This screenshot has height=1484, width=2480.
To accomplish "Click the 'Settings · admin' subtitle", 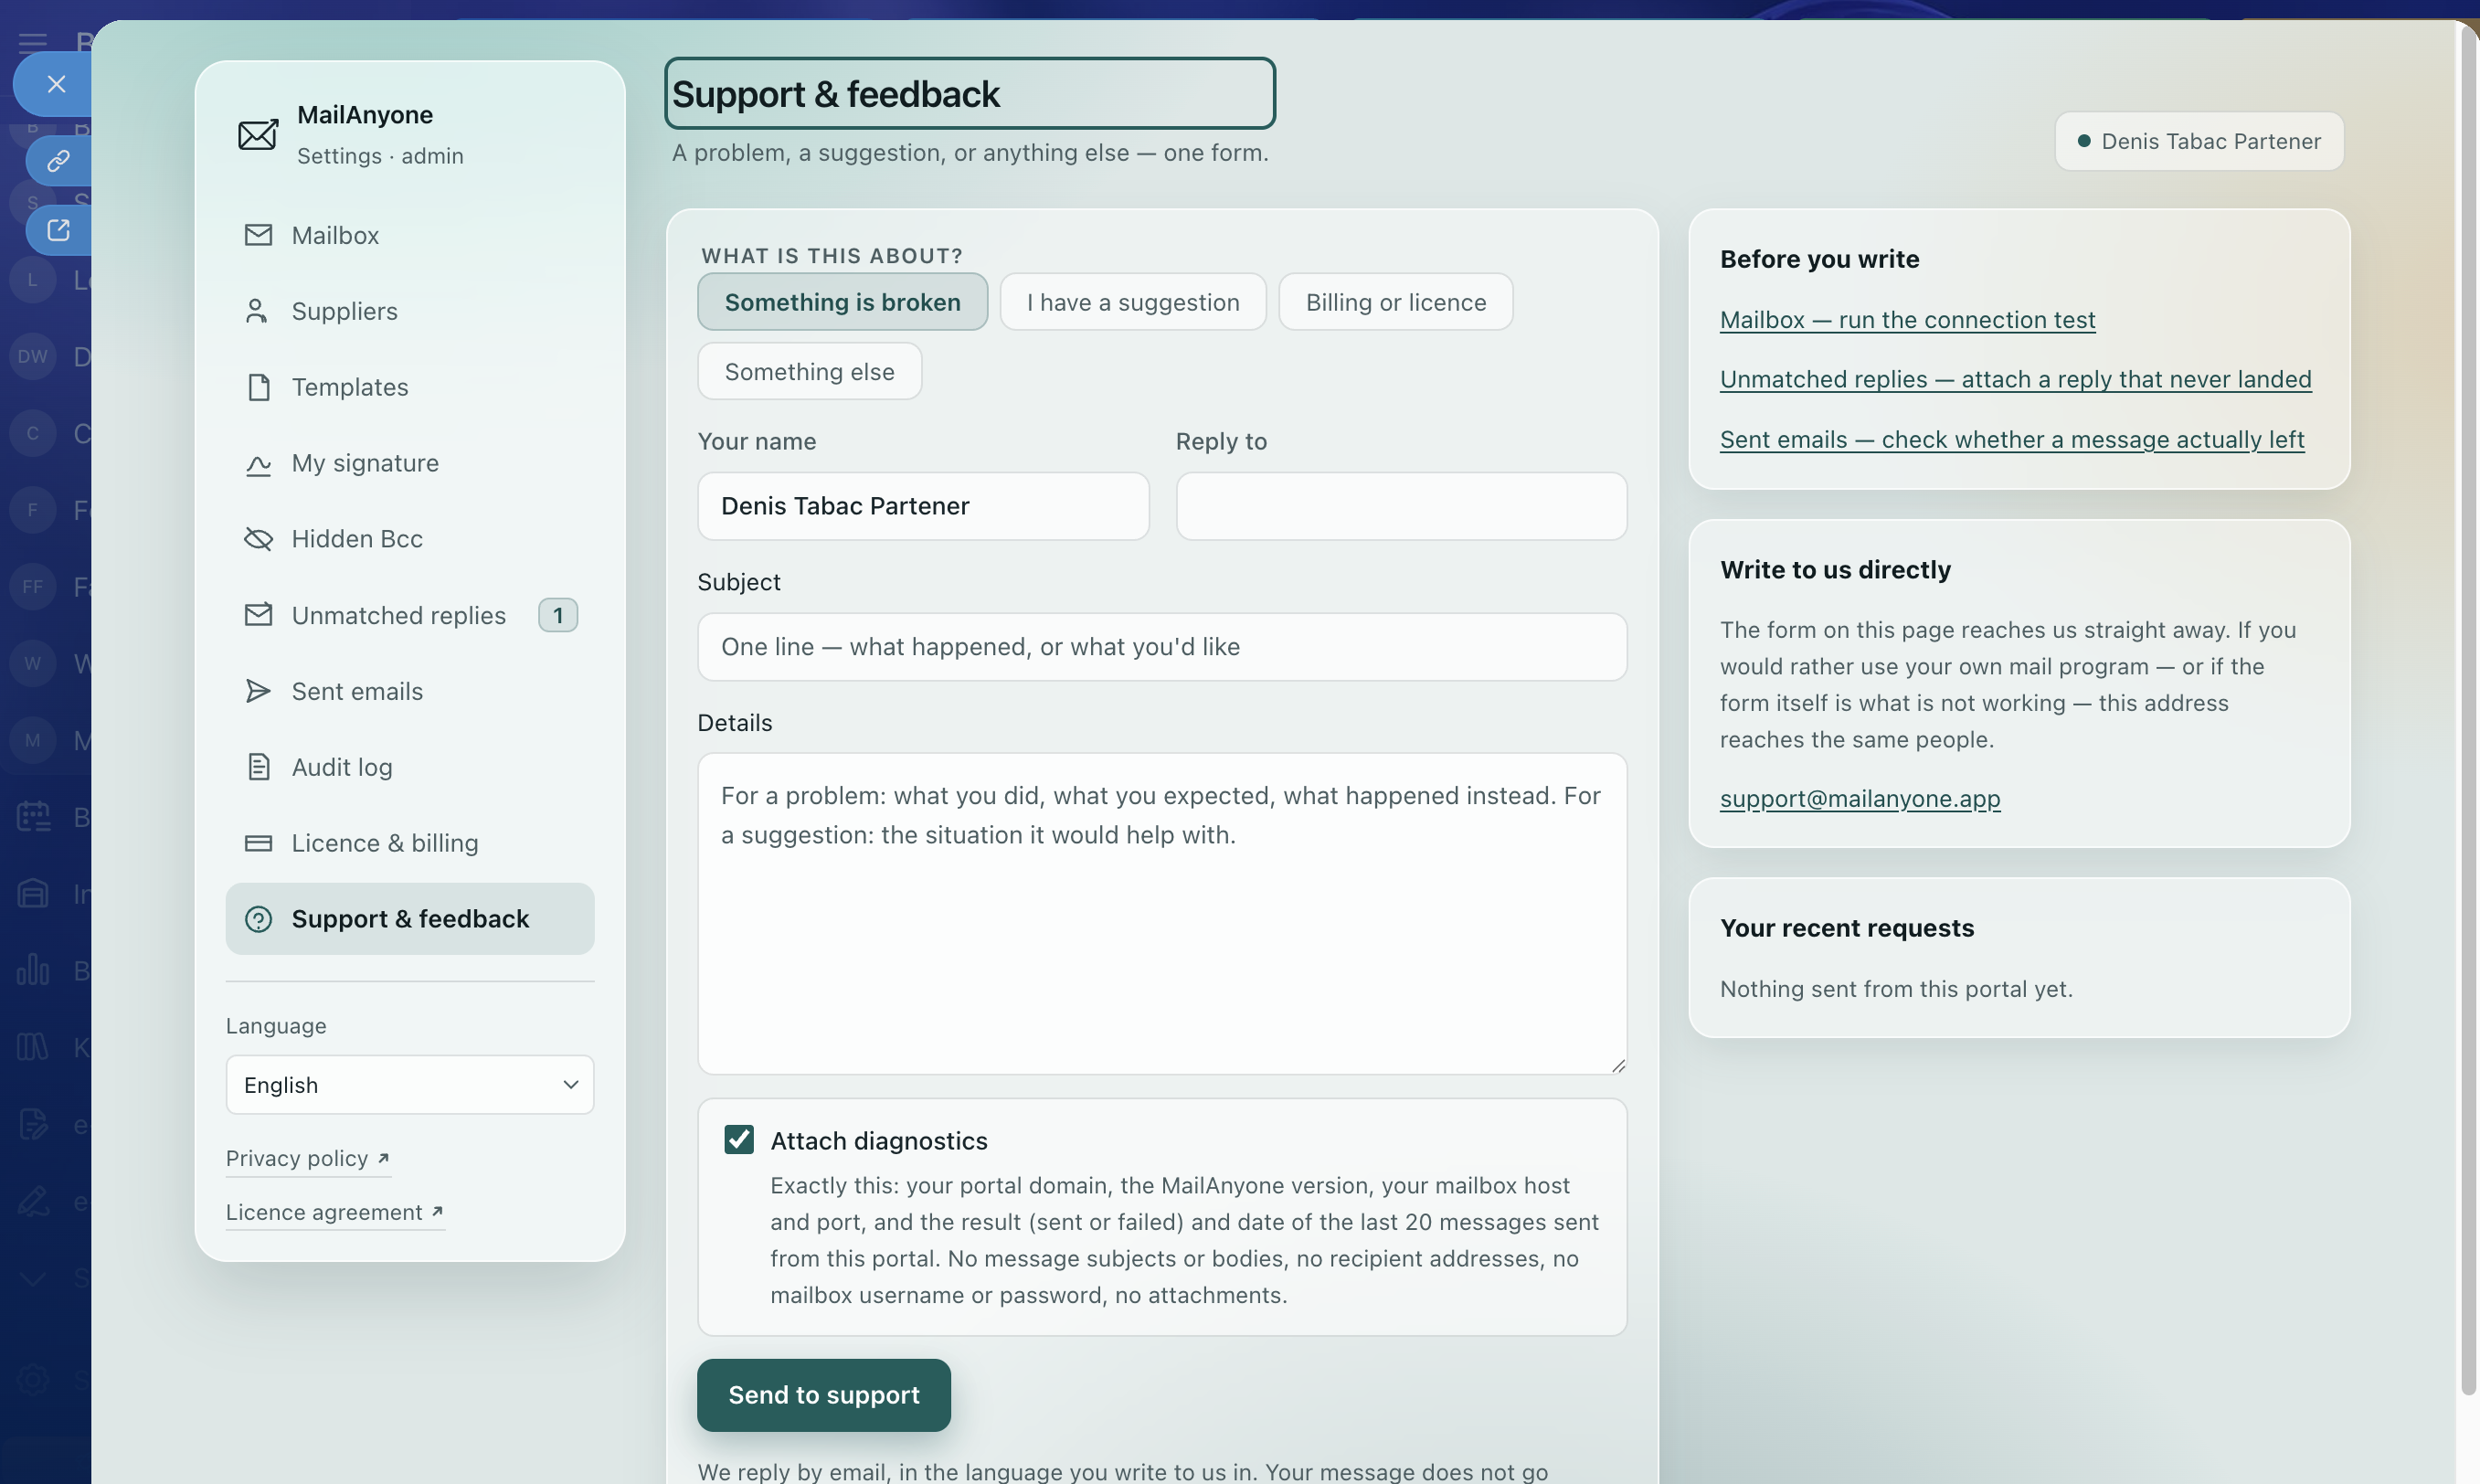I will click(380, 156).
